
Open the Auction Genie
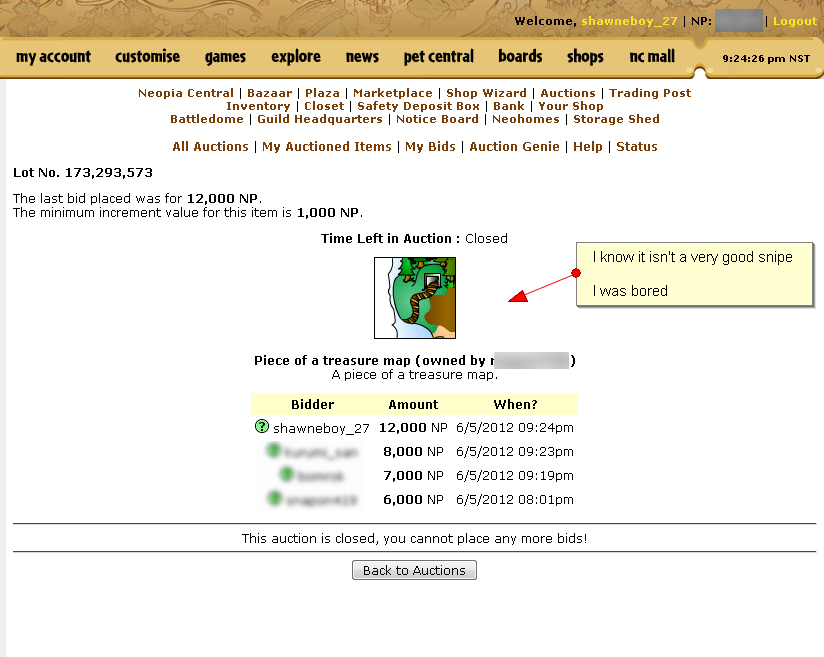click(514, 147)
